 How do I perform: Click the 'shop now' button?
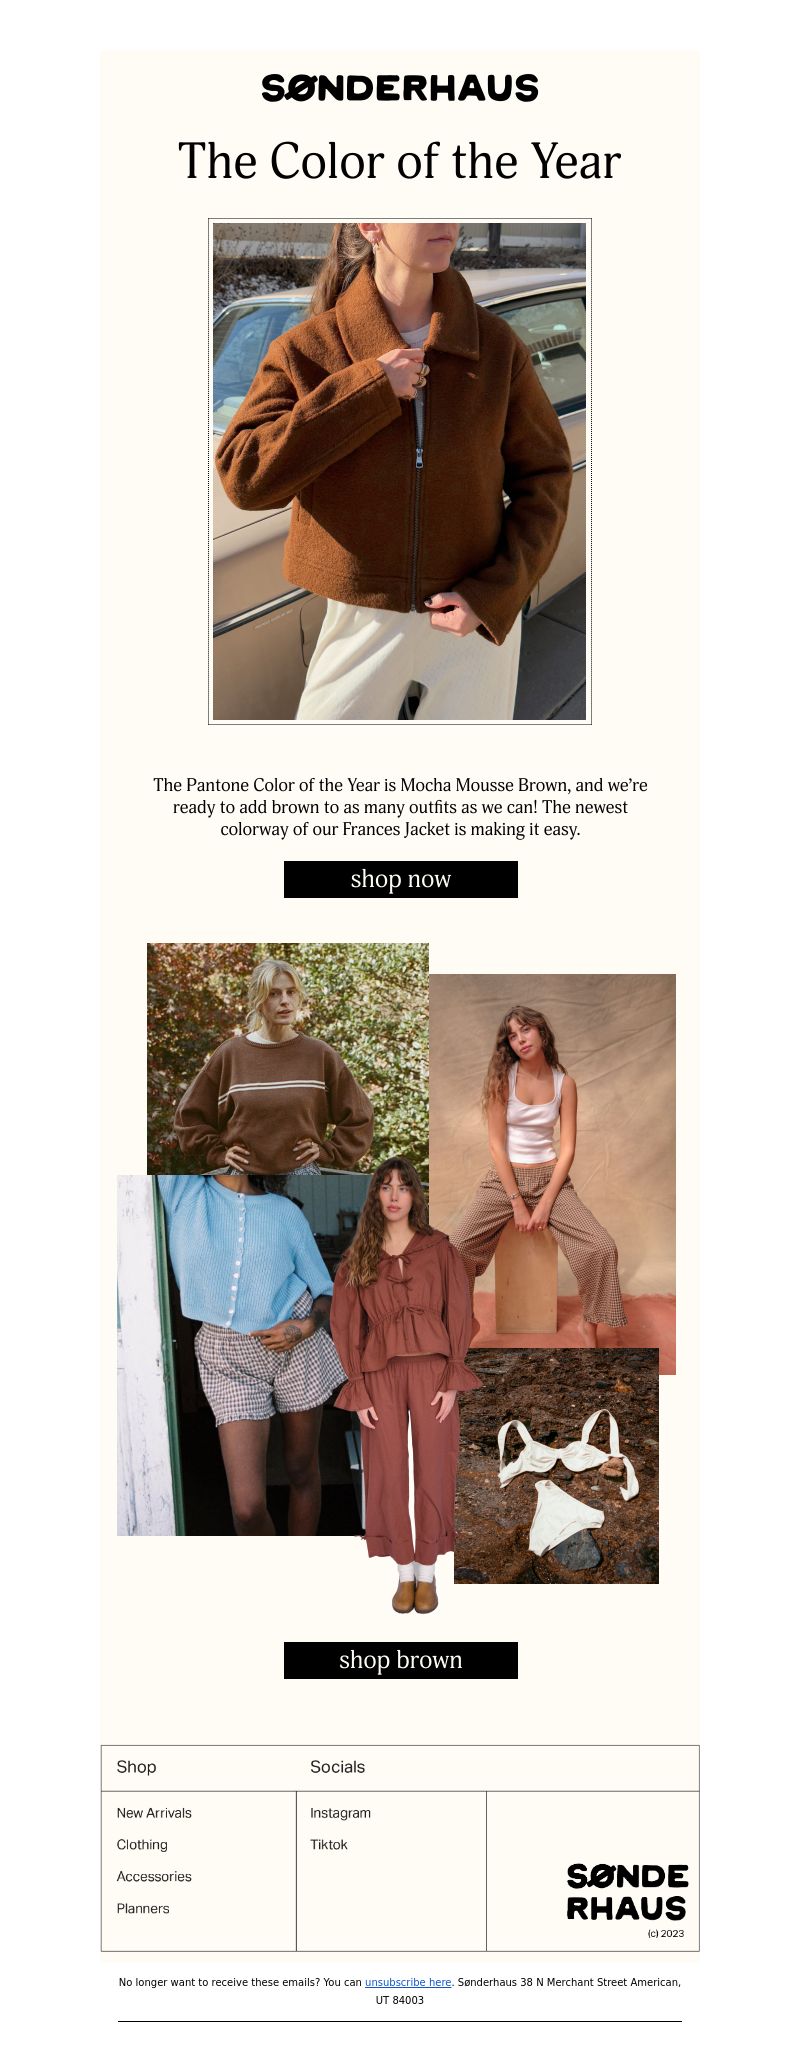(401, 879)
